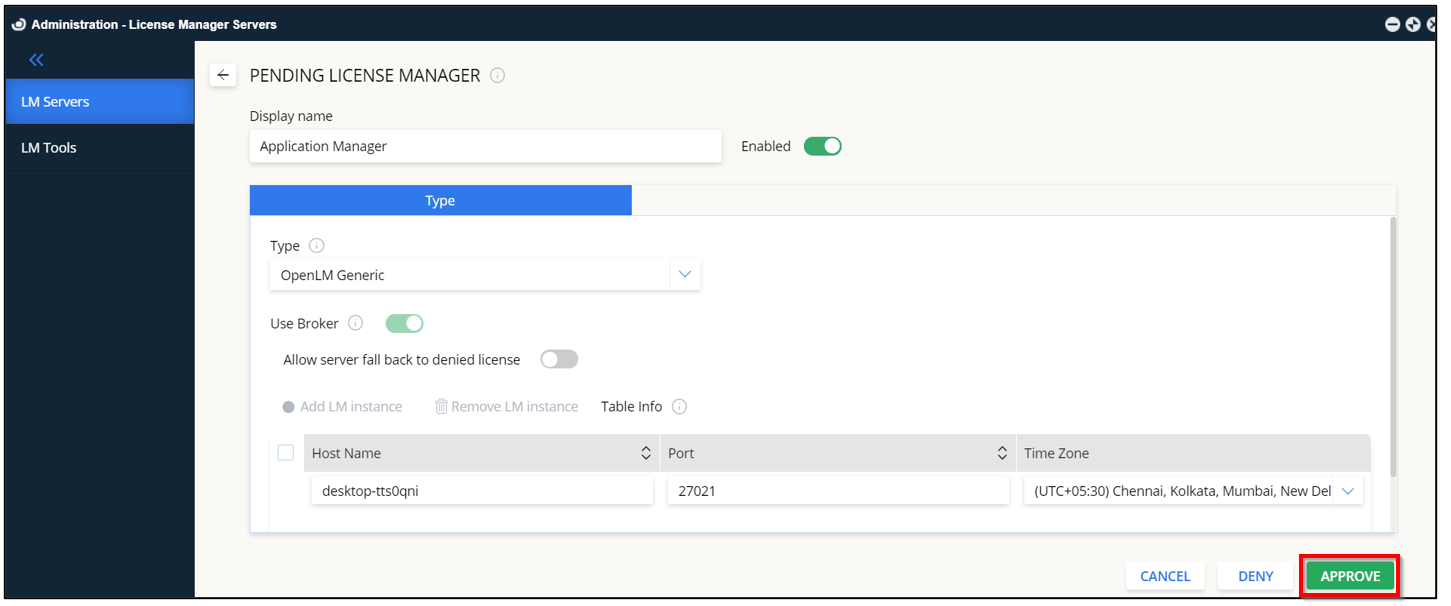Sort by Host Name column arrows
Screen dimensions: 1451x606
(x=646, y=454)
